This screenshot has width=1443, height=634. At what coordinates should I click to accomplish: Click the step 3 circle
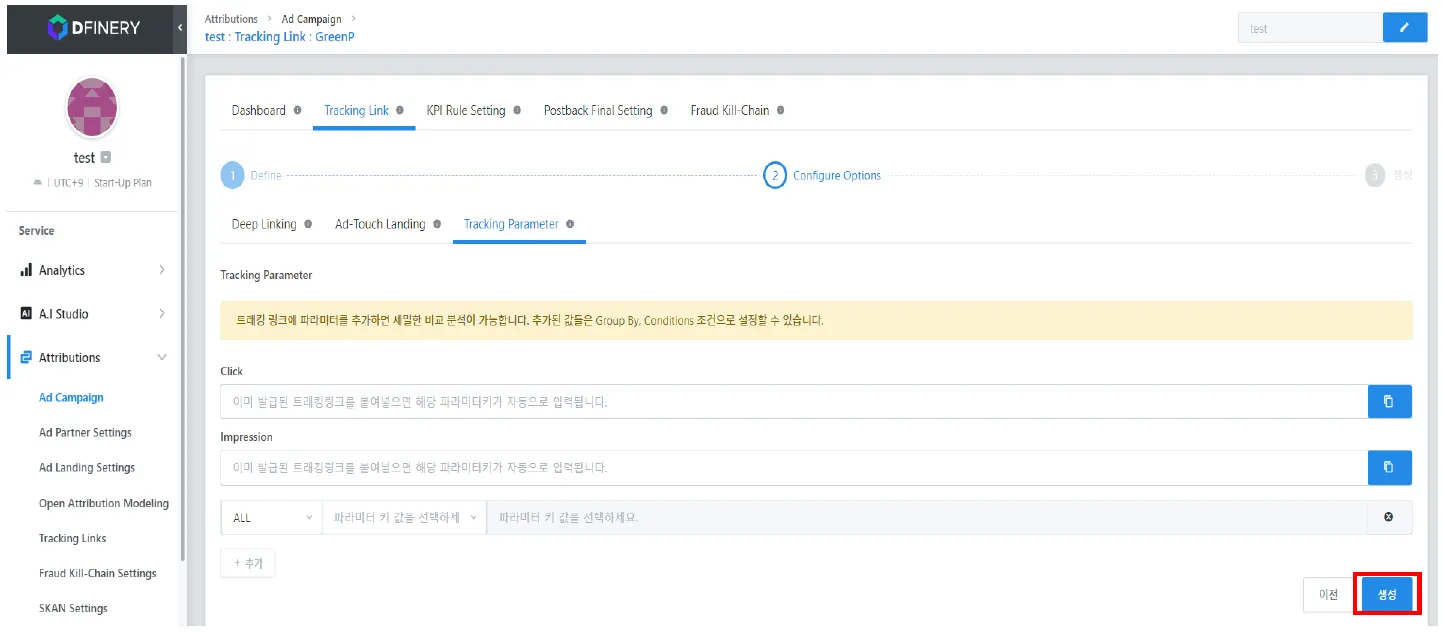tap(1376, 175)
